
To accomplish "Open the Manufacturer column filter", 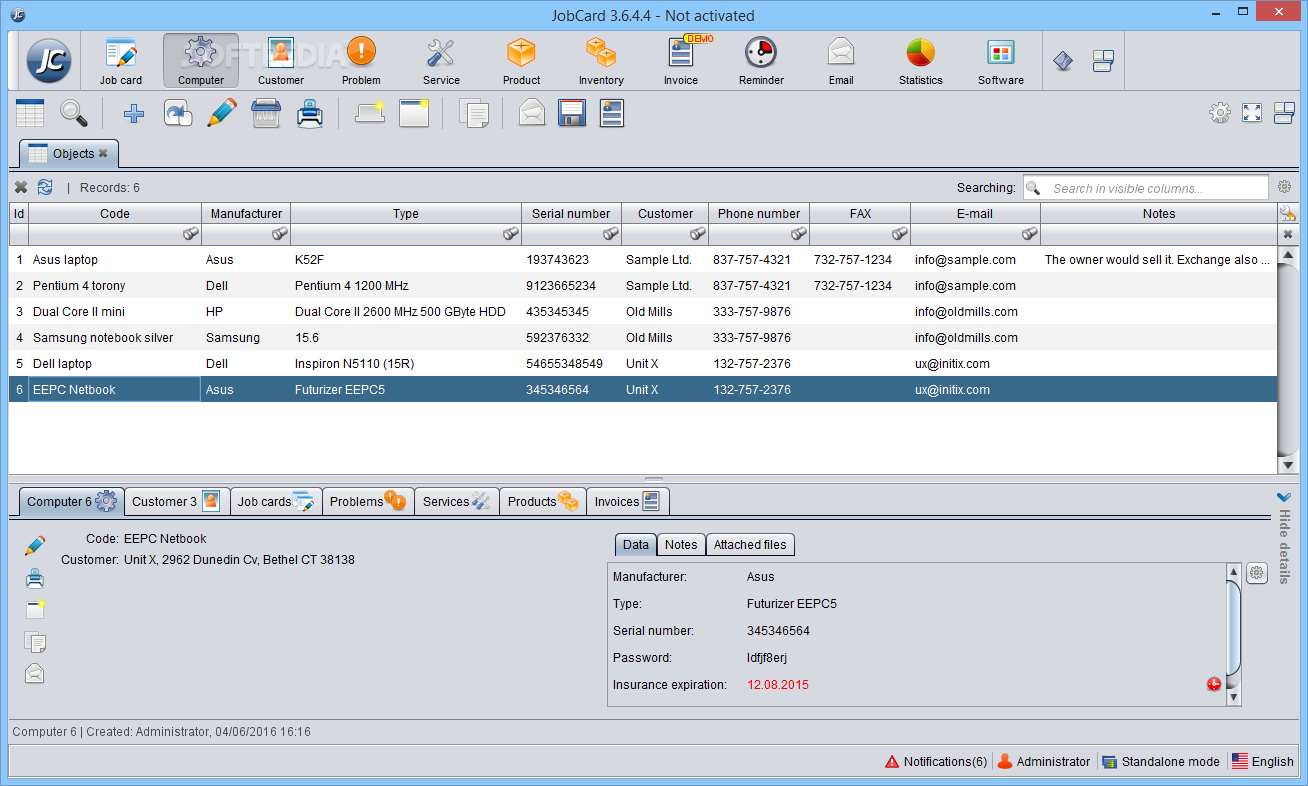I will coord(279,234).
